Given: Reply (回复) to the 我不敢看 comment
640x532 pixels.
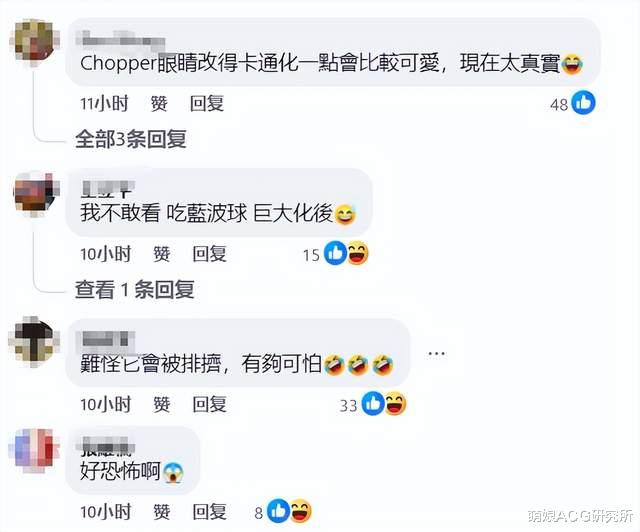Looking at the screenshot, I should coord(210,254).
